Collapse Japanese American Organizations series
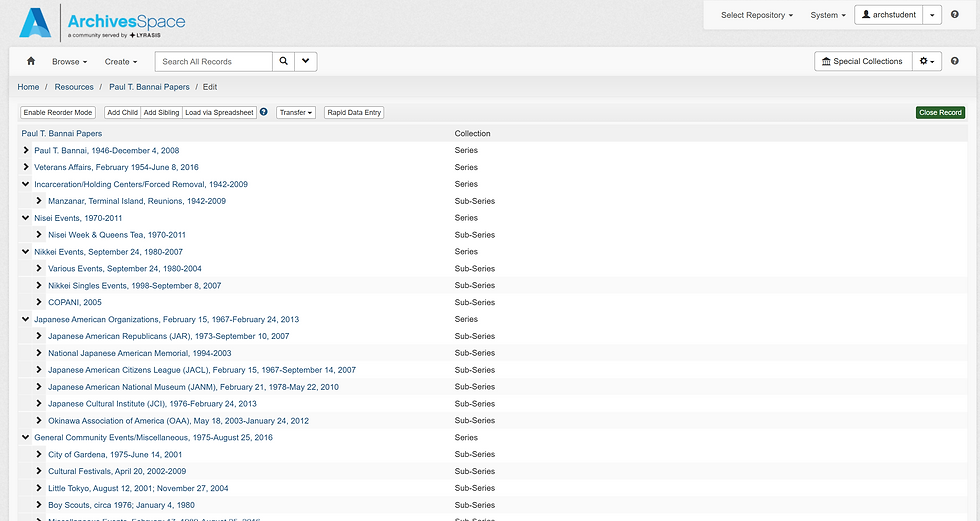 click(x=26, y=319)
